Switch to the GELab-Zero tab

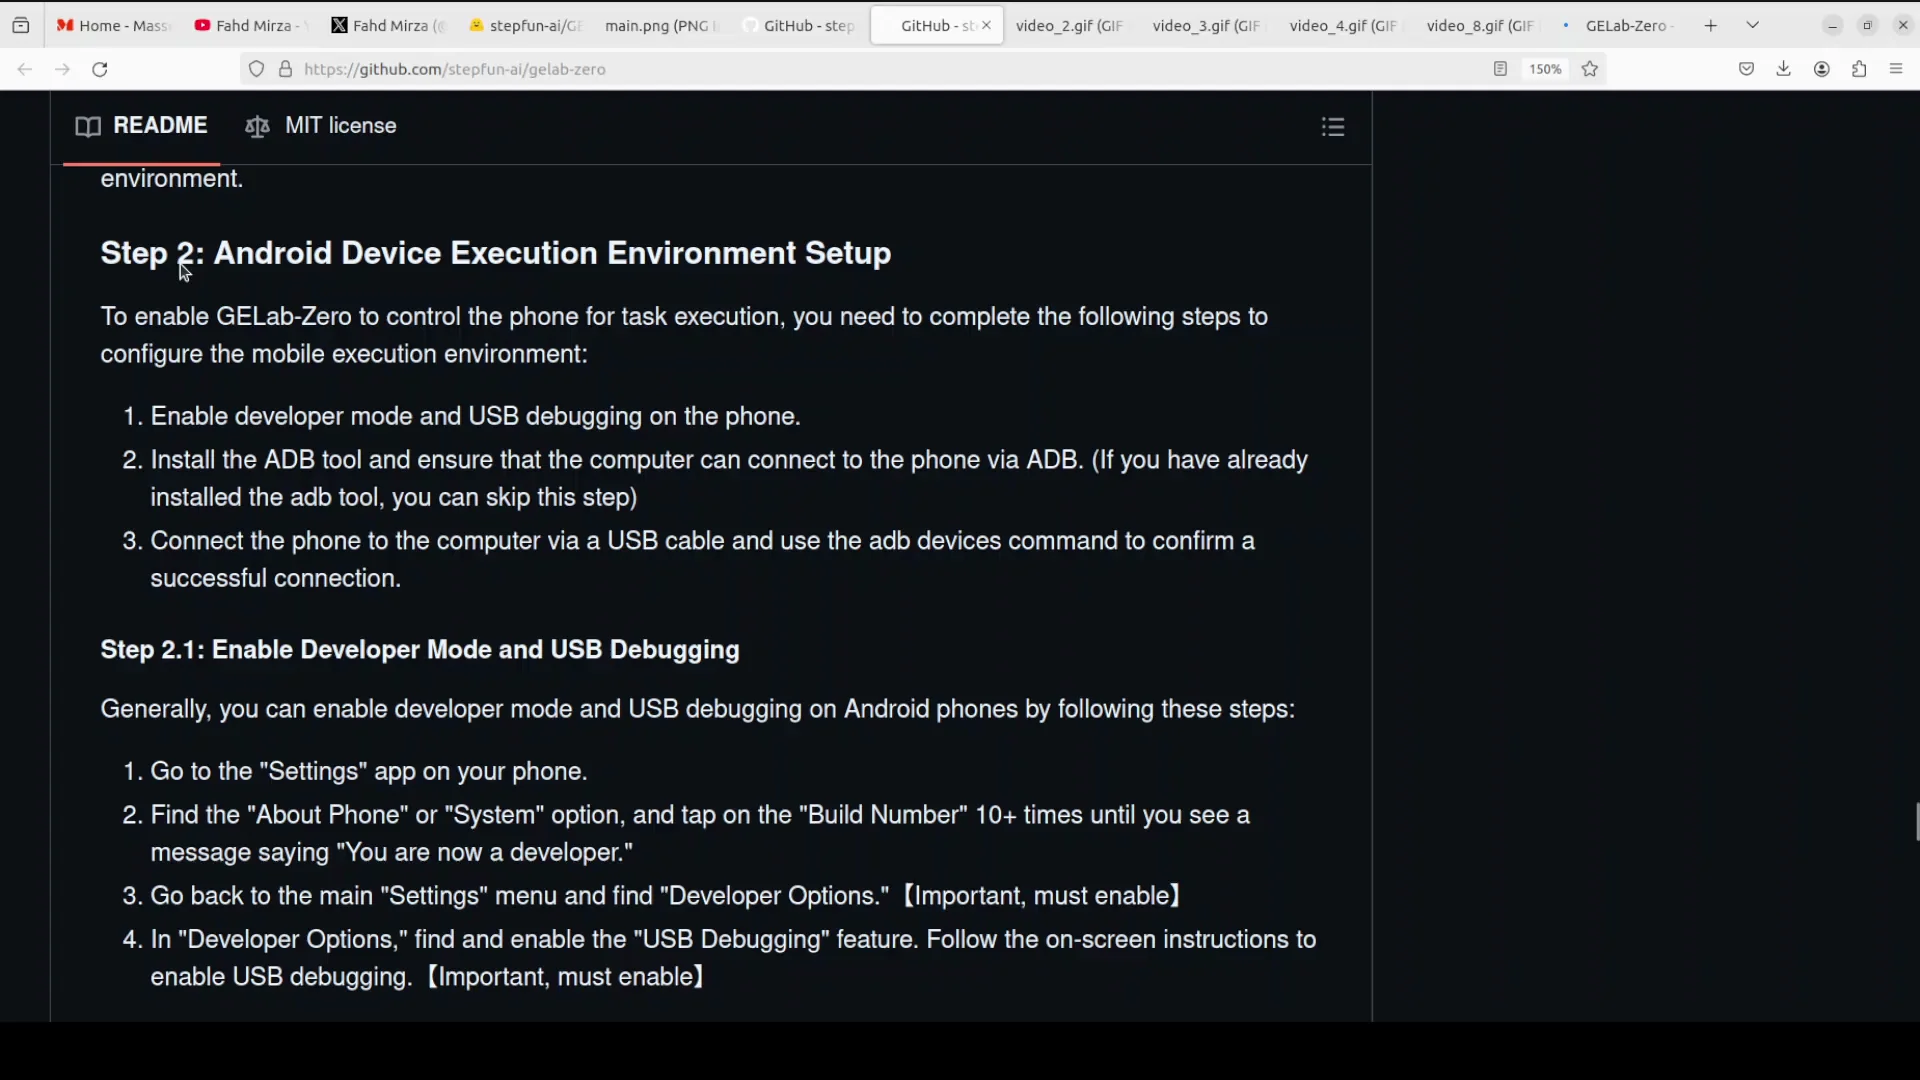tap(1627, 25)
